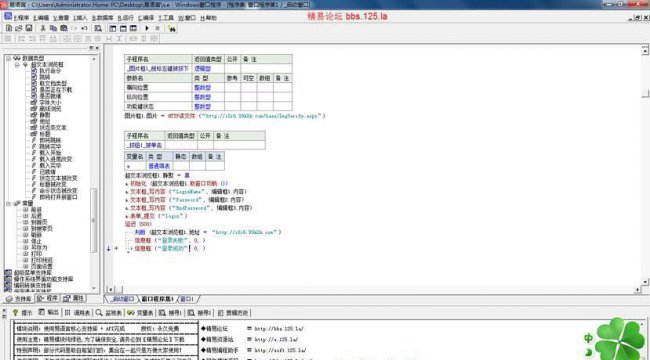Viewport: 650px width, 360px height.
Task: Select 是否正在下载 in the tree
Action: [56, 90]
